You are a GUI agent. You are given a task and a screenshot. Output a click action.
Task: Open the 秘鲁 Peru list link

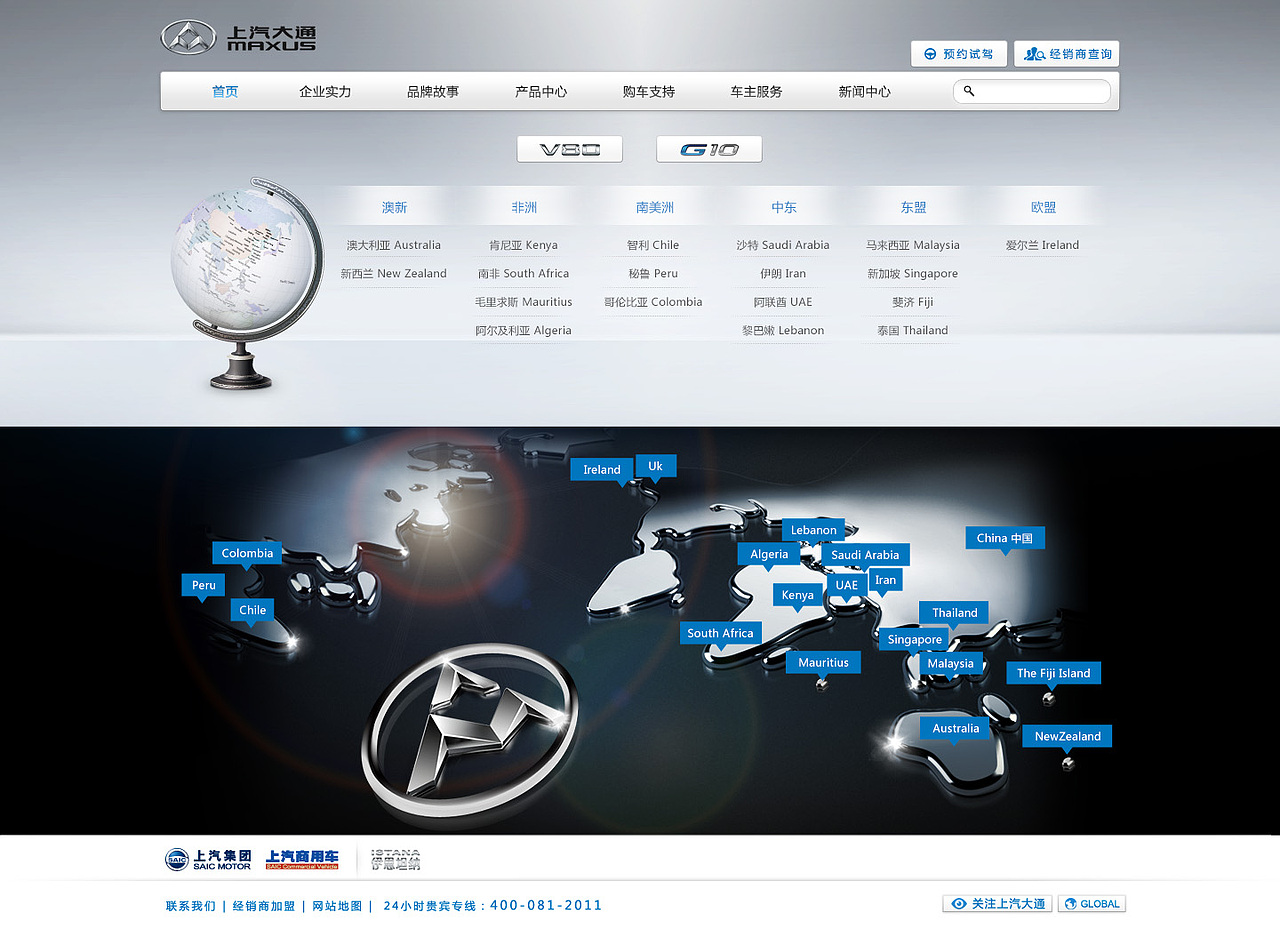point(653,273)
